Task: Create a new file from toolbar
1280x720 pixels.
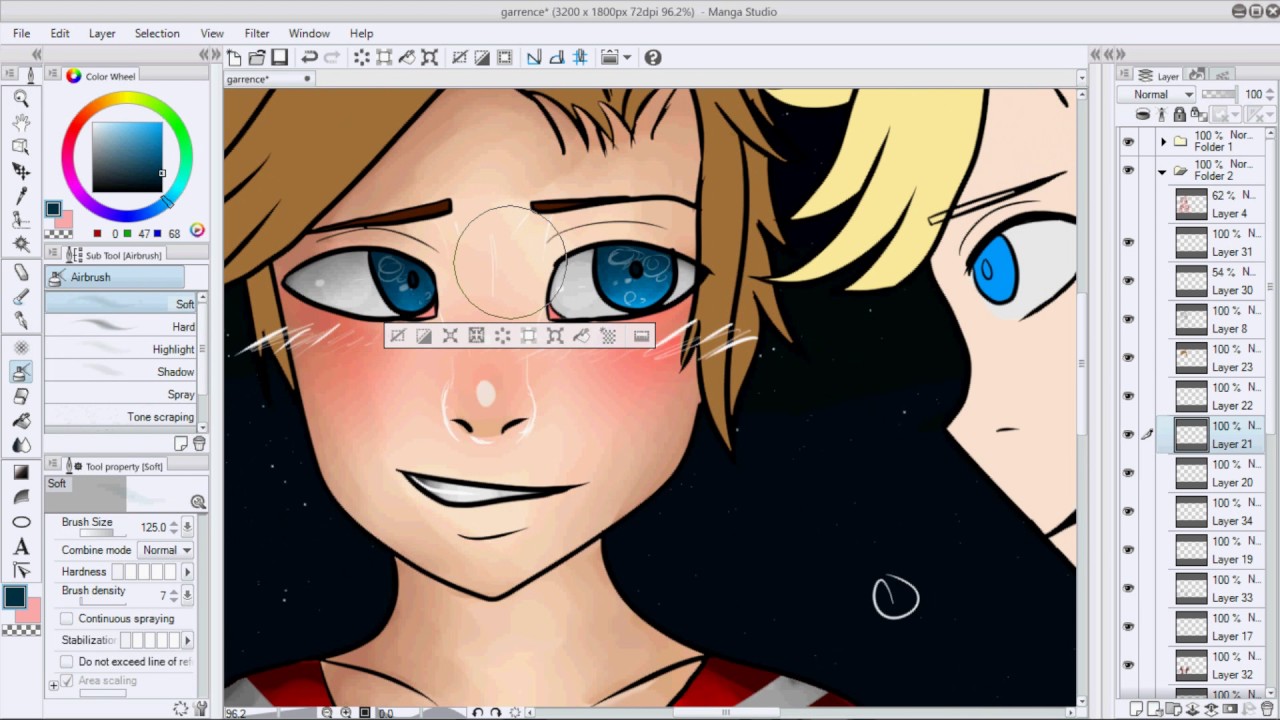Action: coord(234,58)
